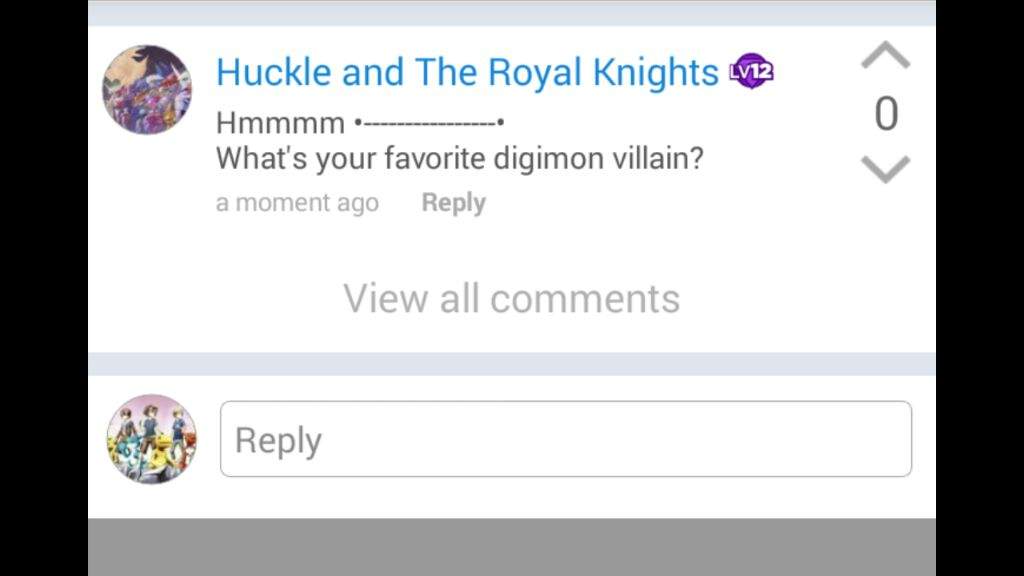View all comments
This screenshot has height=576, width=1024.
511,298
